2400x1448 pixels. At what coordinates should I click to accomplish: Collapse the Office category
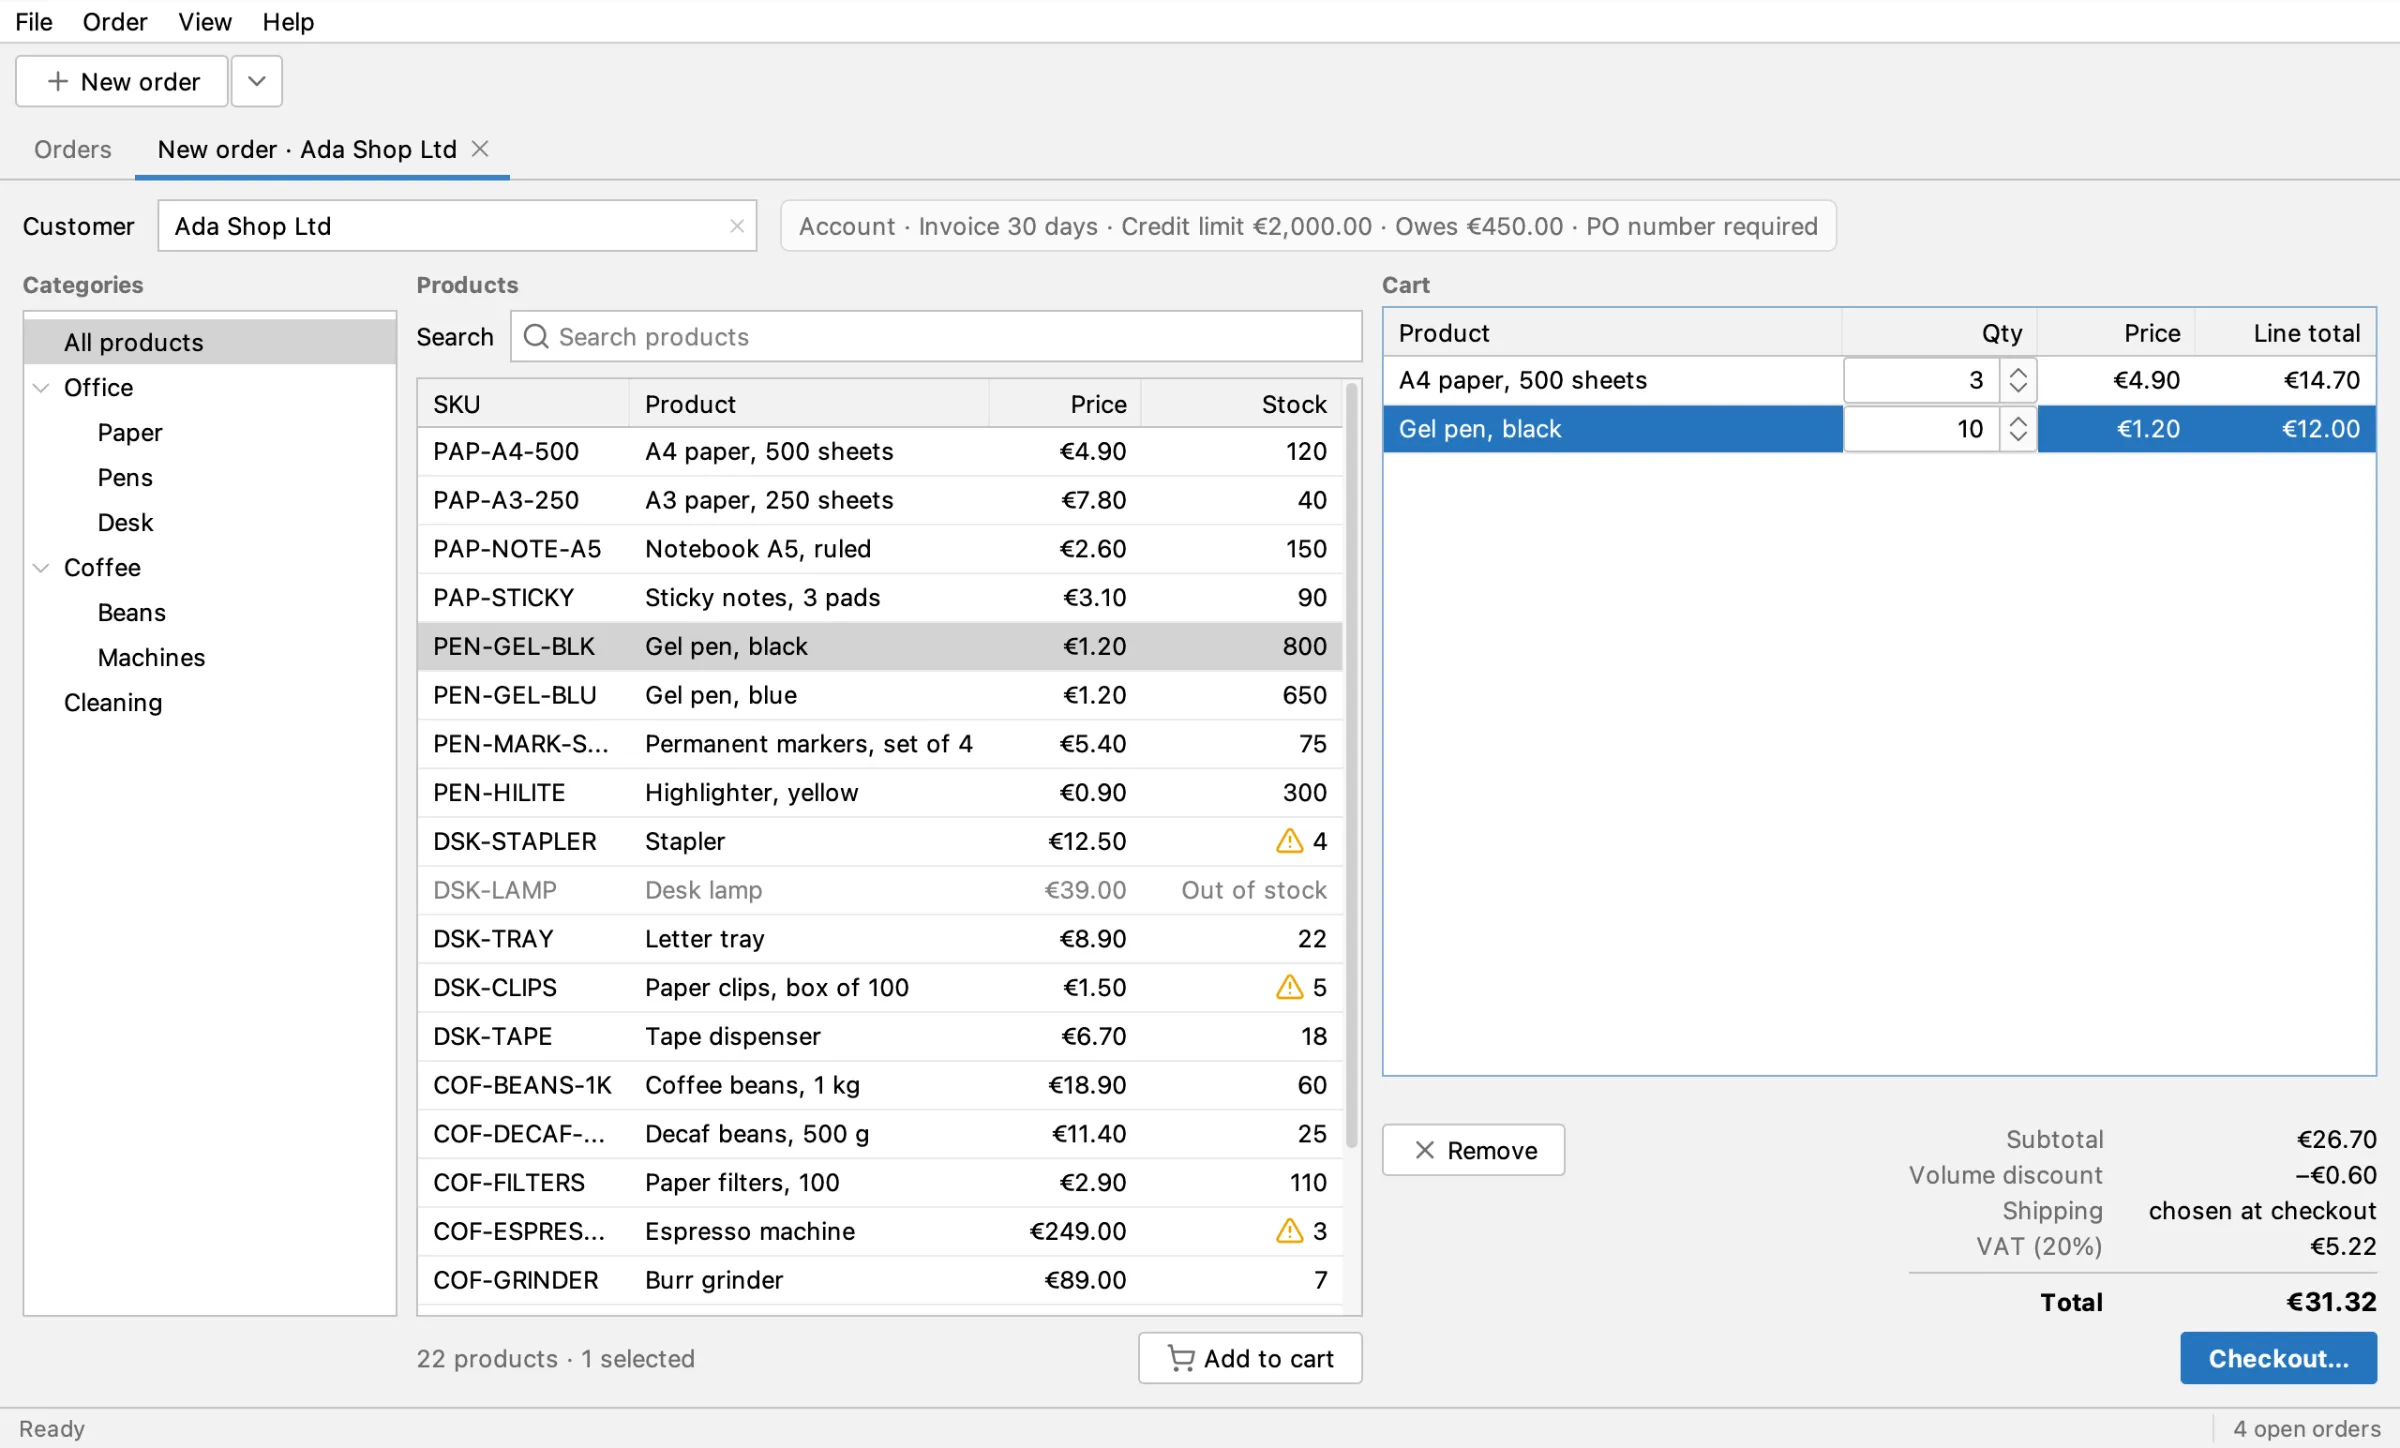(x=41, y=388)
